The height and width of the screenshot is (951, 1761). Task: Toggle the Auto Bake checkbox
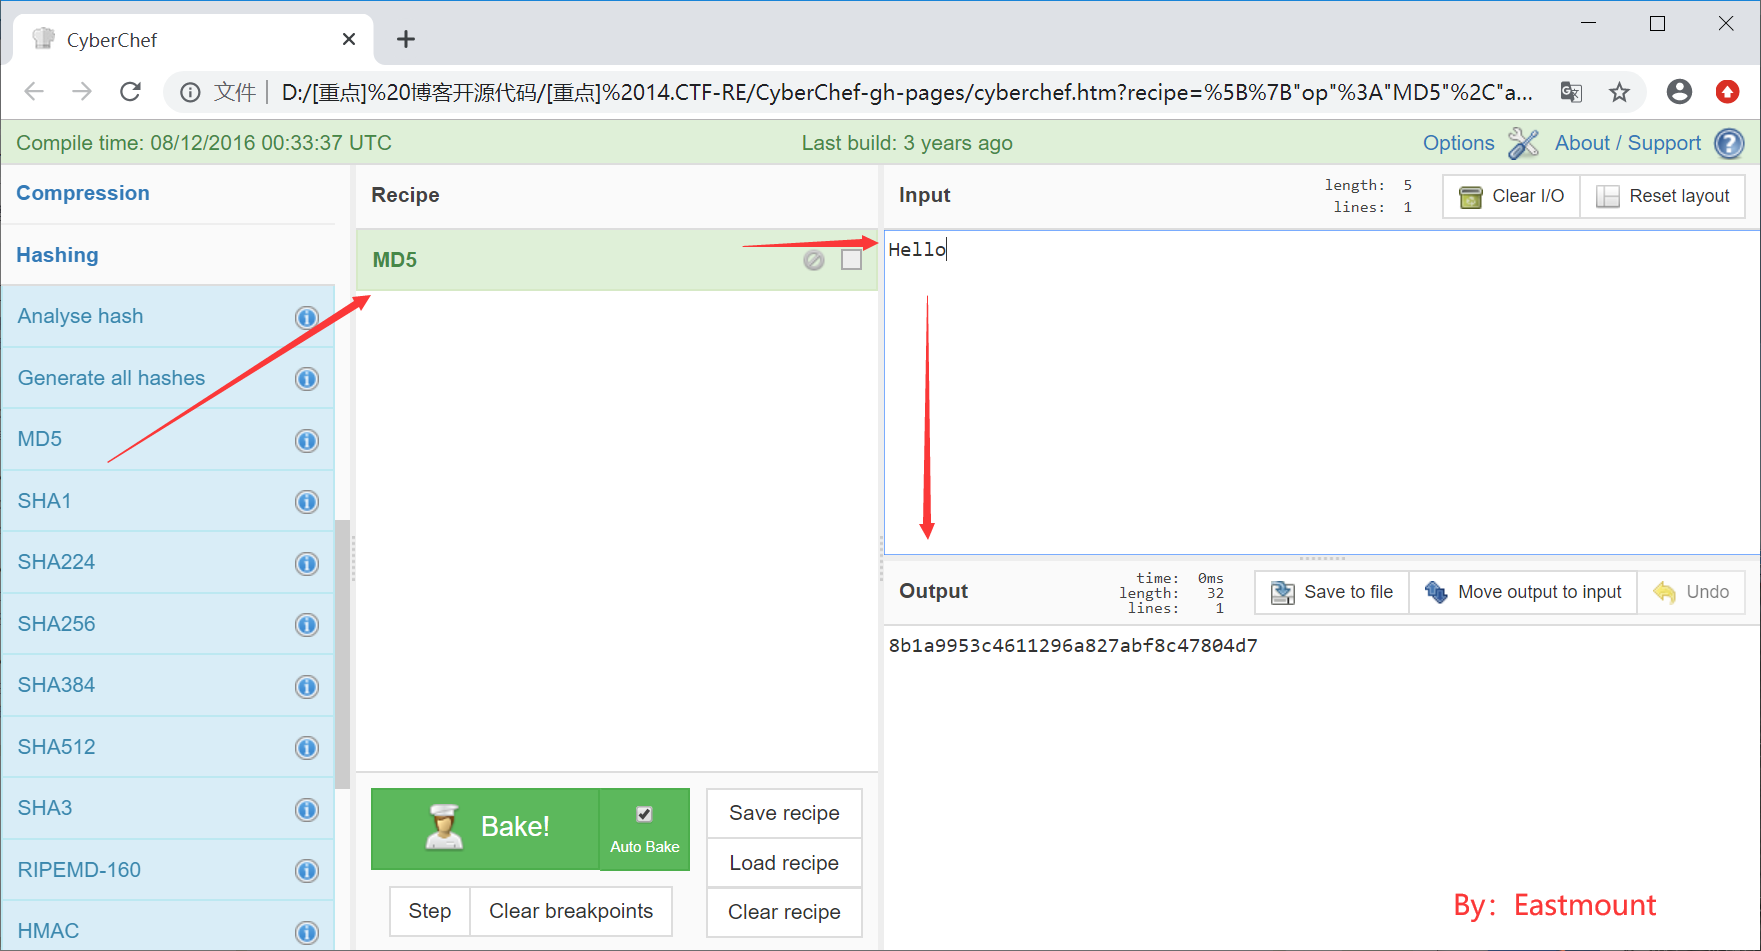pyautogui.click(x=644, y=814)
